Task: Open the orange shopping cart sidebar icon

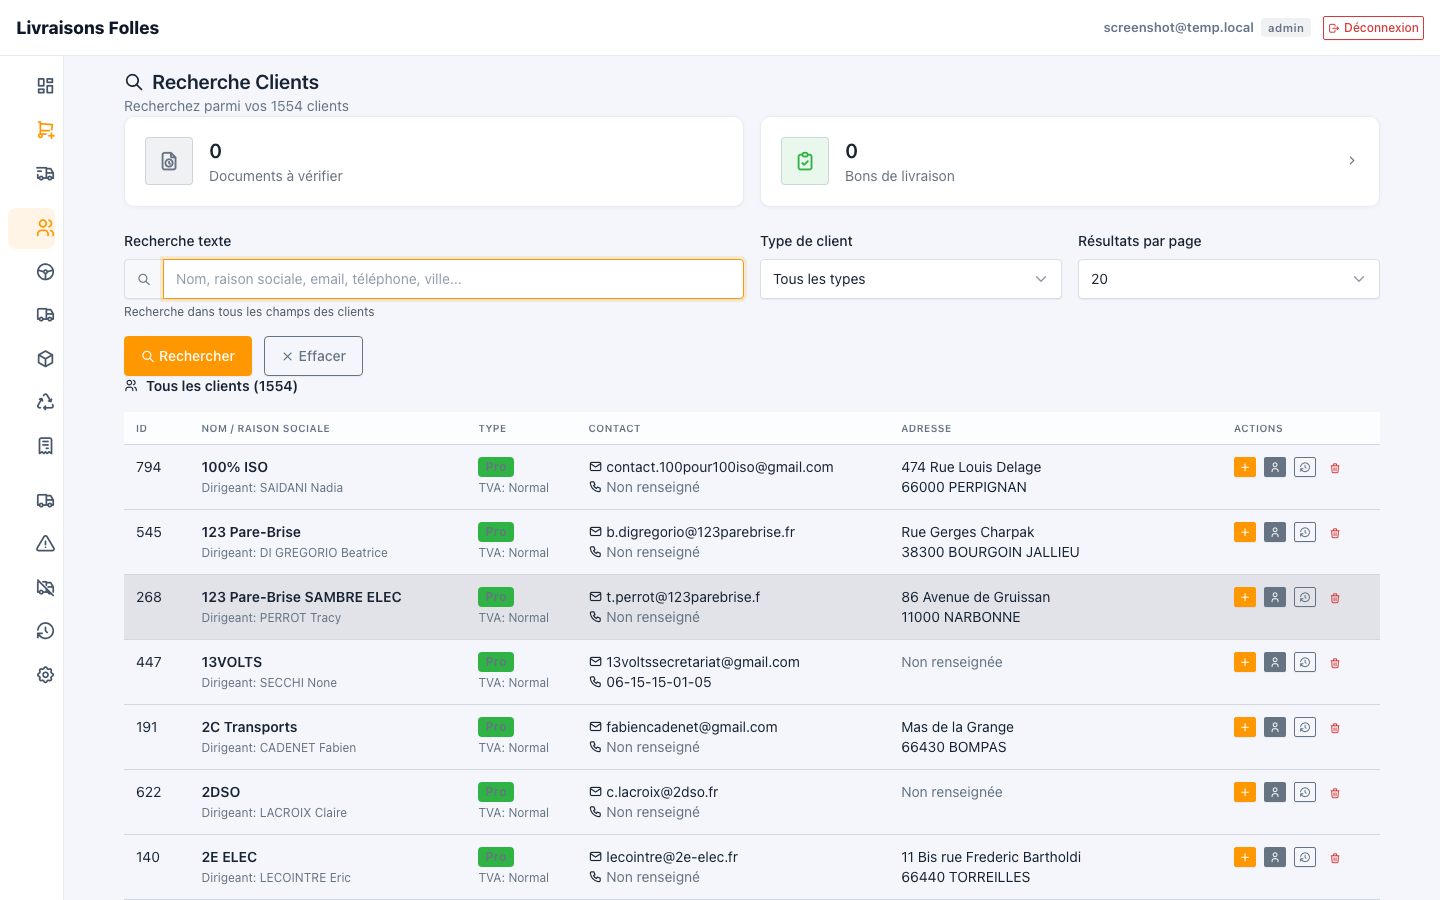Action: pyautogui.click(x=45, y=130)
